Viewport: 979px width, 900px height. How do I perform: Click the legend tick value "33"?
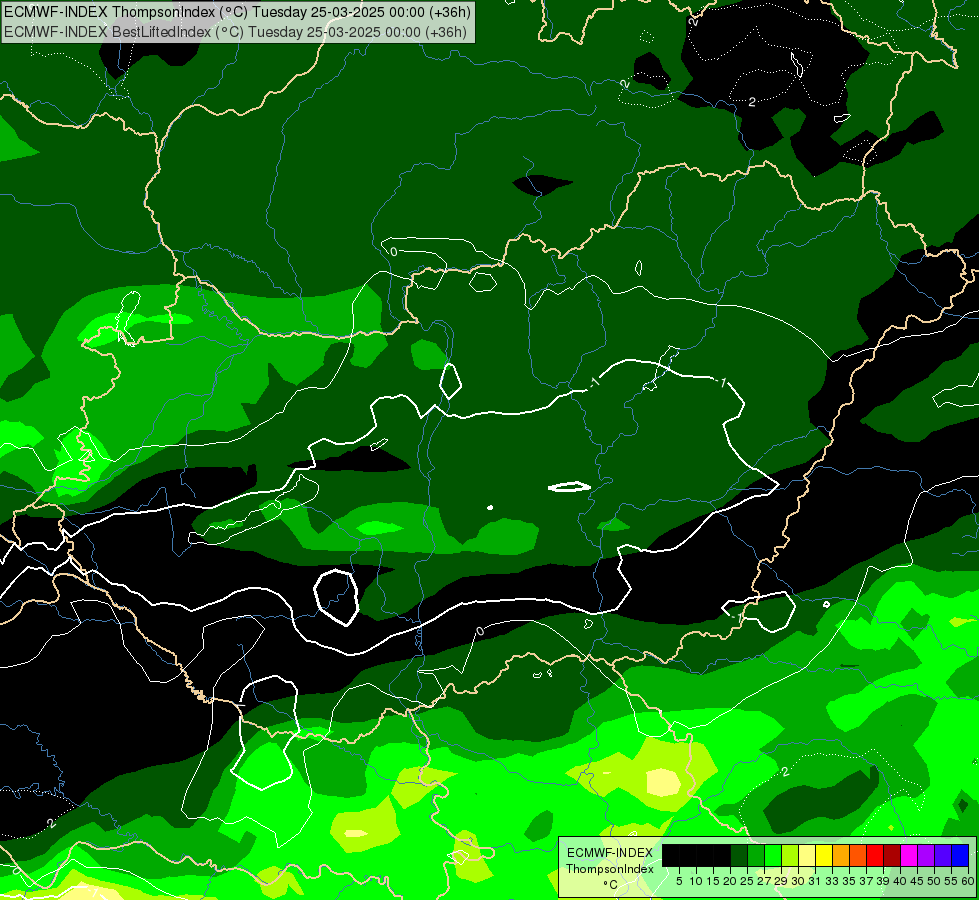pyautogui.click(x=833, y=881)
